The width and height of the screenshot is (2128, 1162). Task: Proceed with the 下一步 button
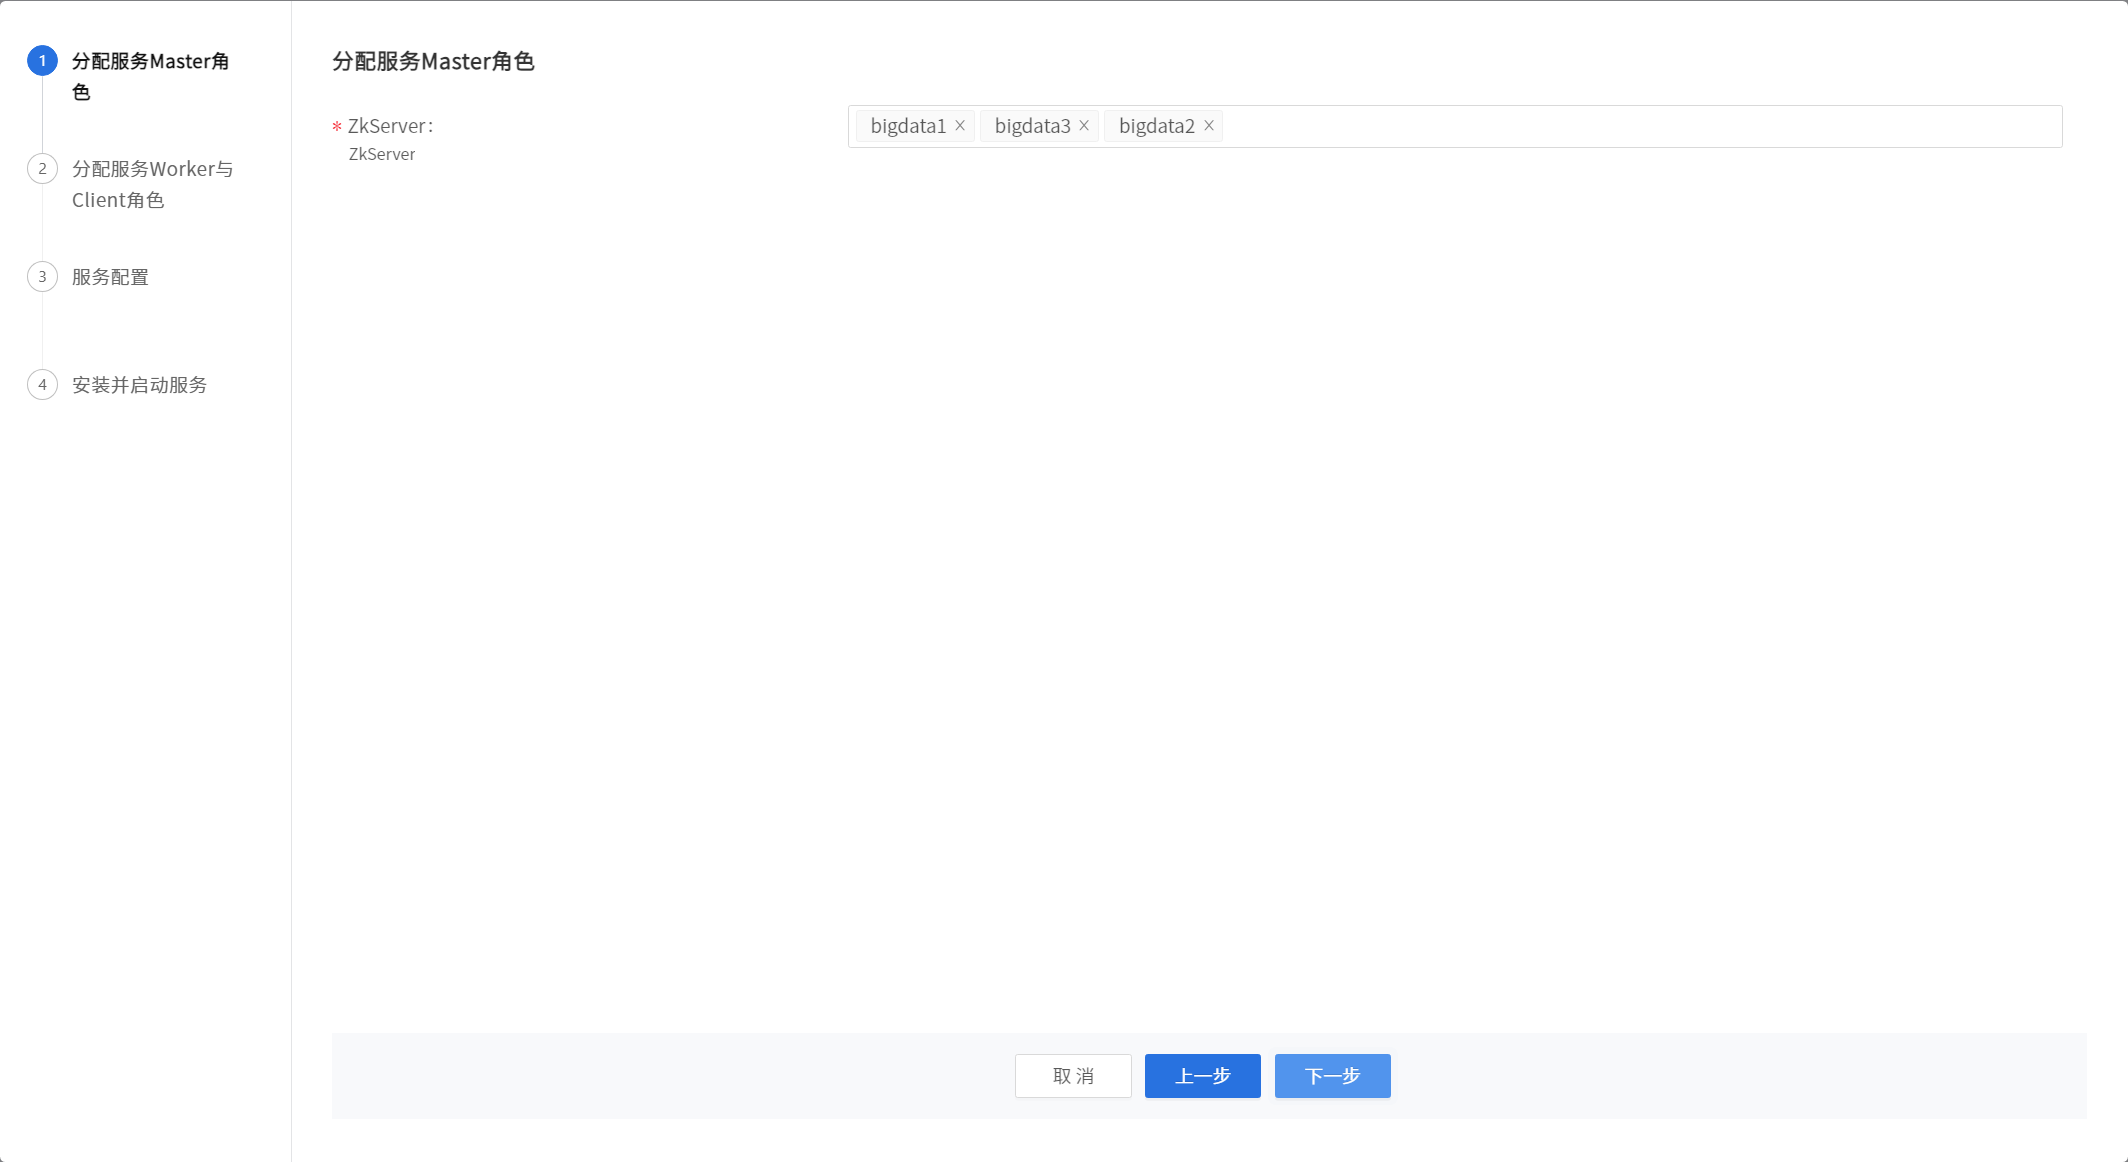(1332, 1076)
